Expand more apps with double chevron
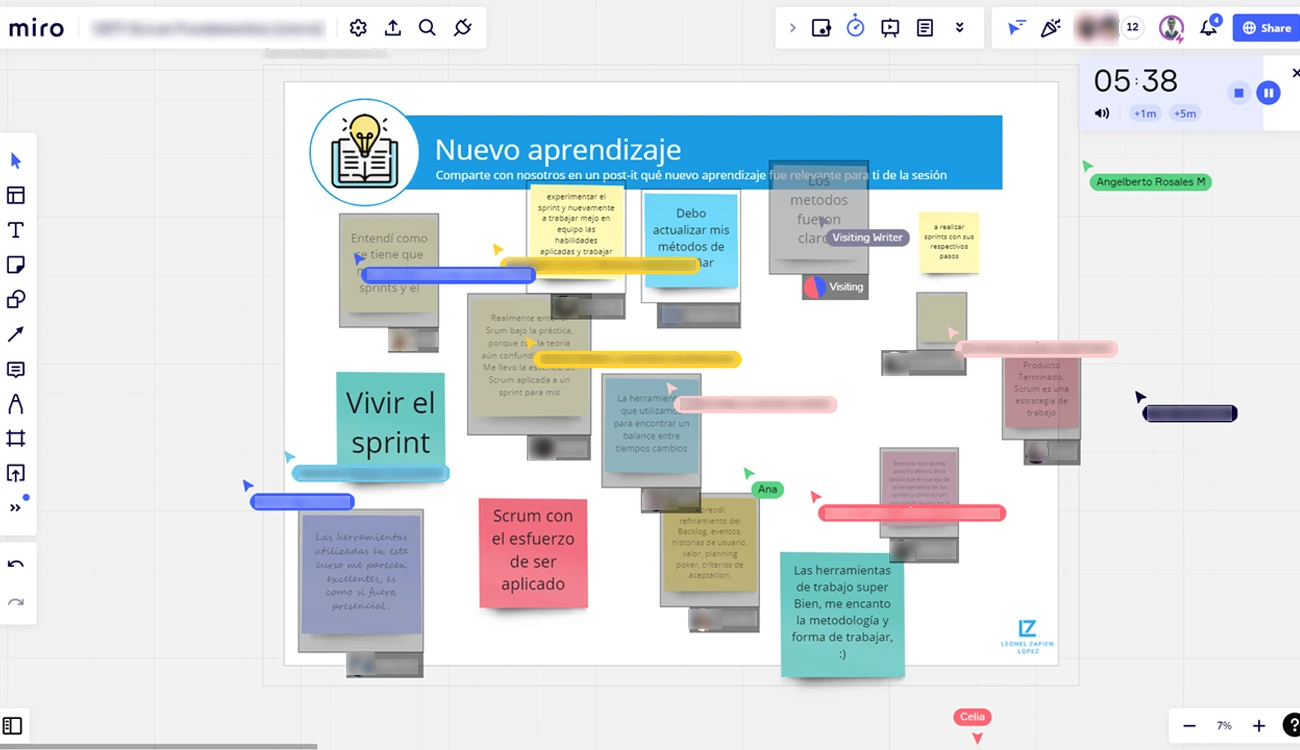 tap(960, 28)
